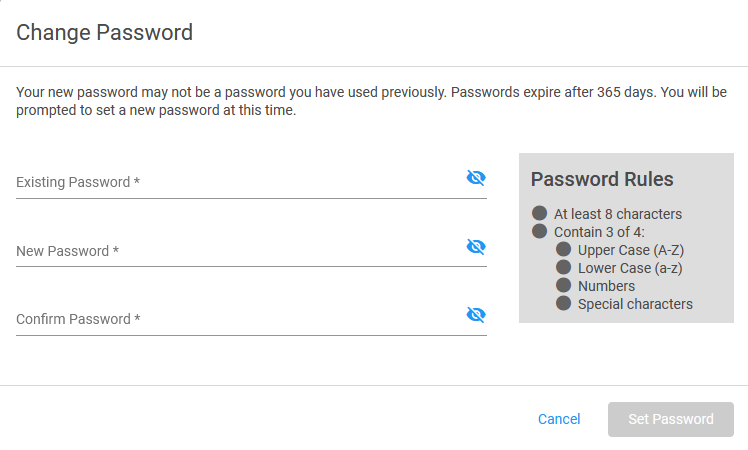Toggle New Password visibility eye icon
Viewport: 748px width, 450px height.
click(x=476, y=247)
